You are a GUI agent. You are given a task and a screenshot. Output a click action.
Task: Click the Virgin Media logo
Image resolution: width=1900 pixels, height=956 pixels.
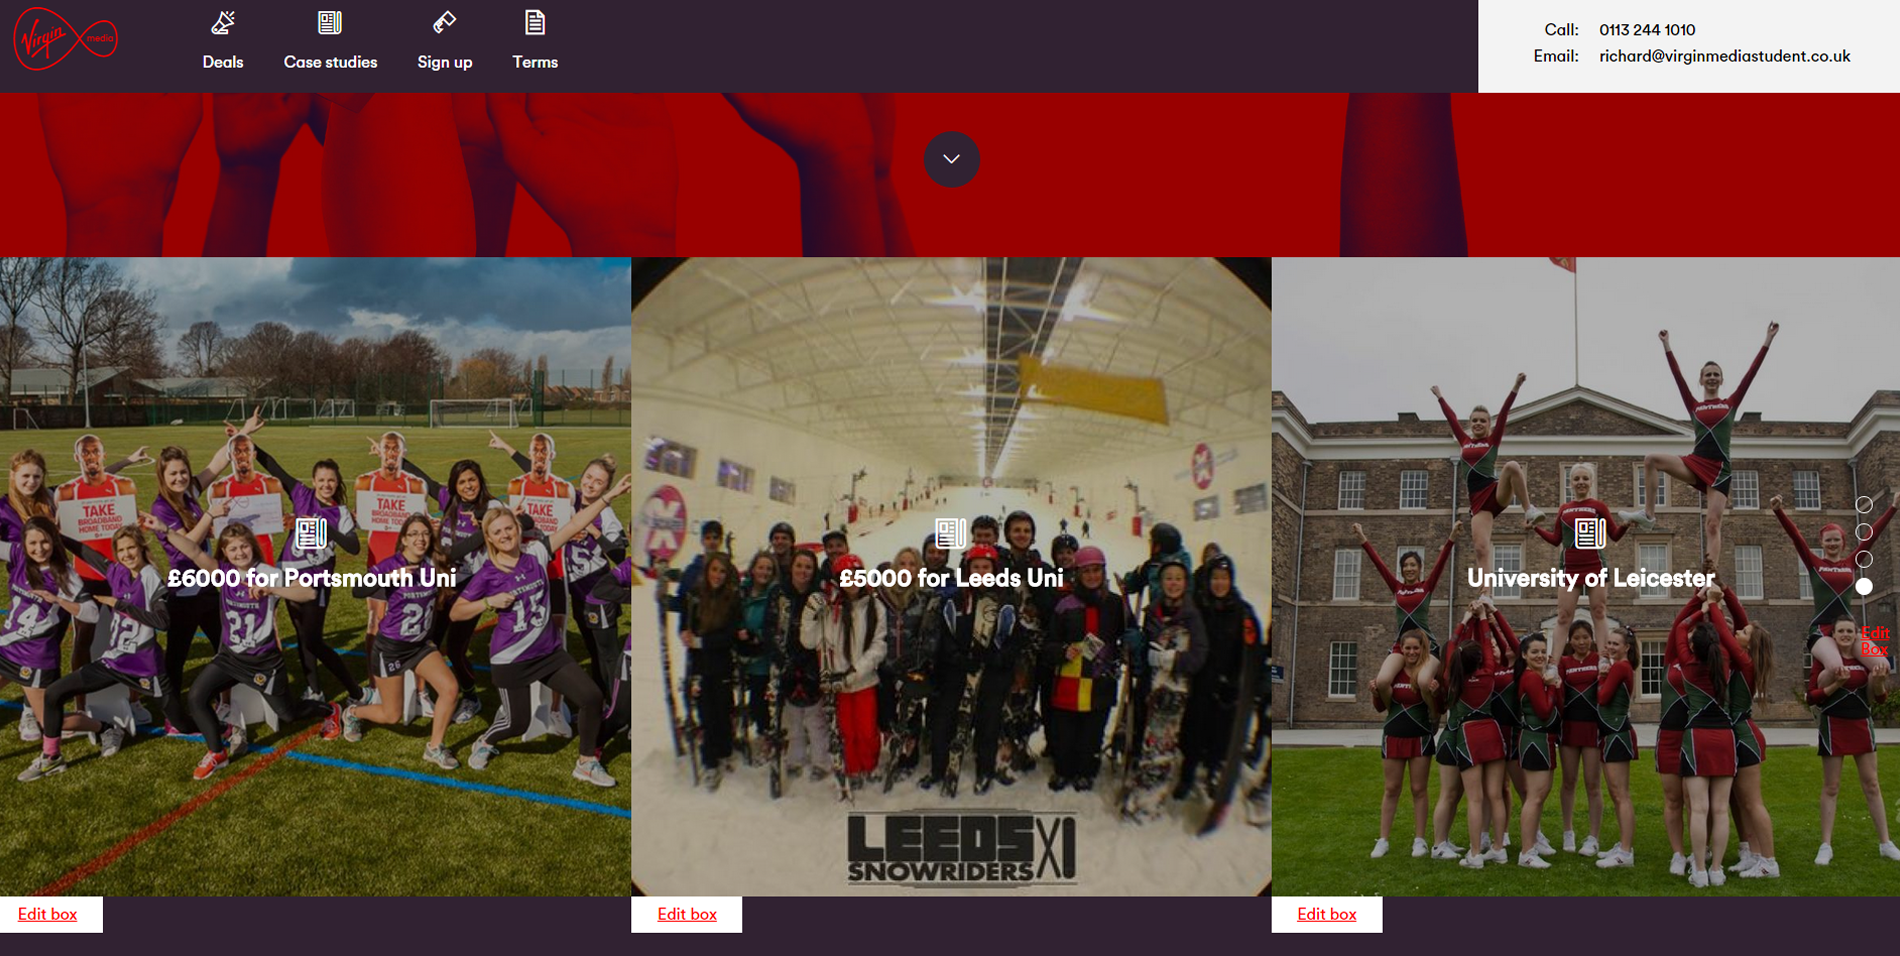click(x=65, y=40)
